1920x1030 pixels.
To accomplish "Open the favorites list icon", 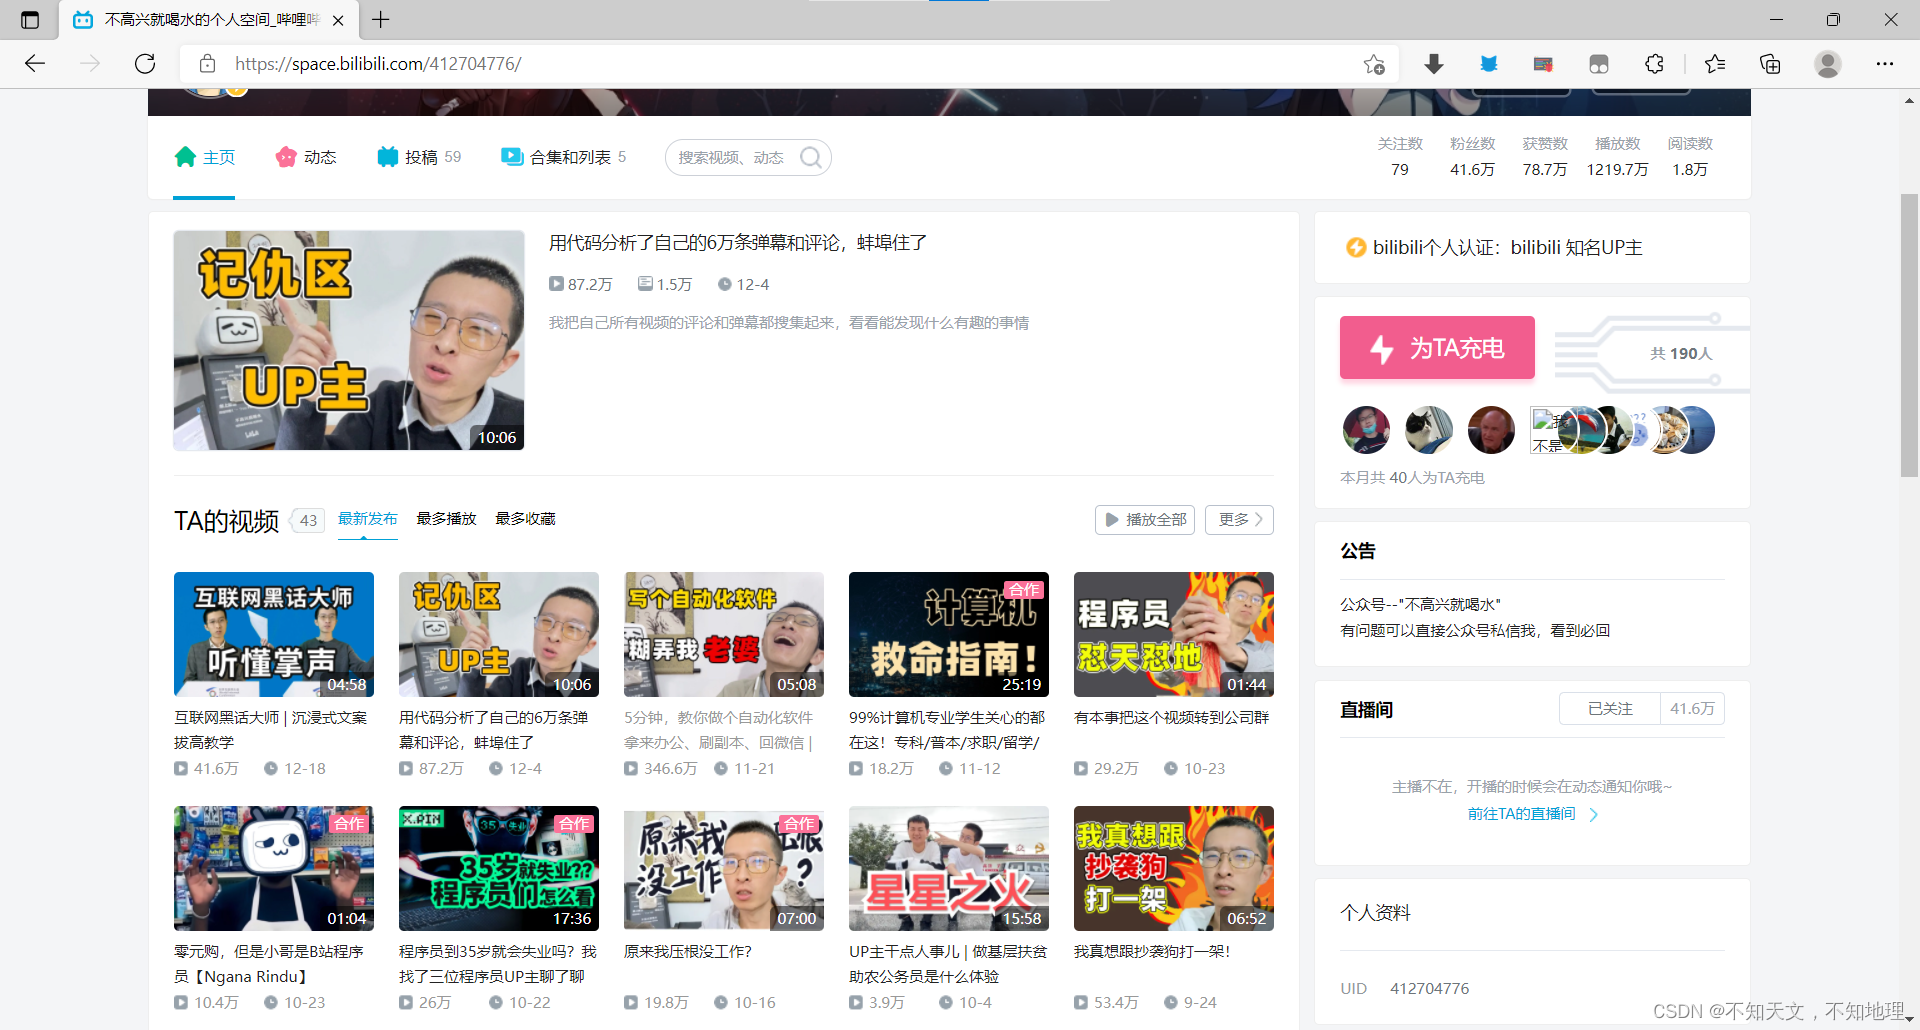I will (x=1715, y=64).
